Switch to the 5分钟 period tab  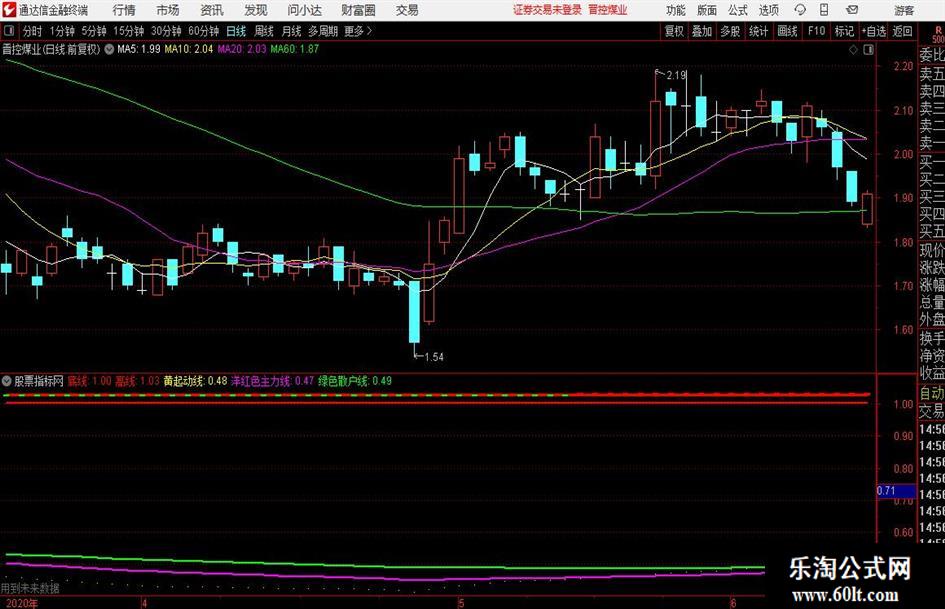point(94,31)
